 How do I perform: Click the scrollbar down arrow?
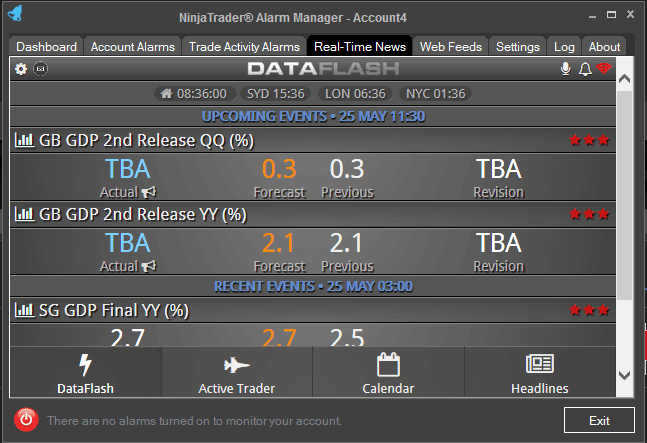624,375
